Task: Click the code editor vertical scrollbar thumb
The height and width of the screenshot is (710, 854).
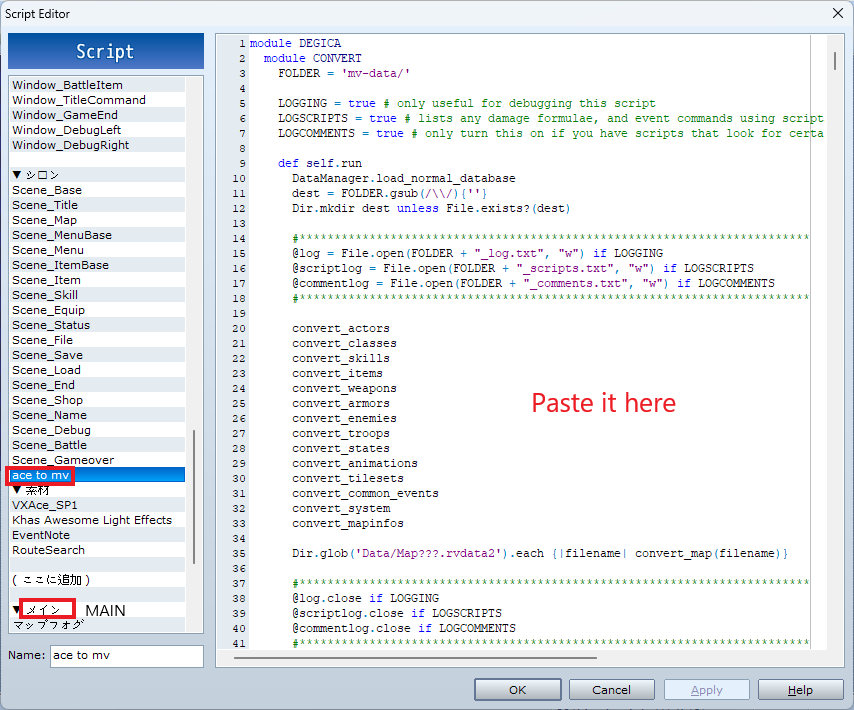Action: tap(834, 60)
